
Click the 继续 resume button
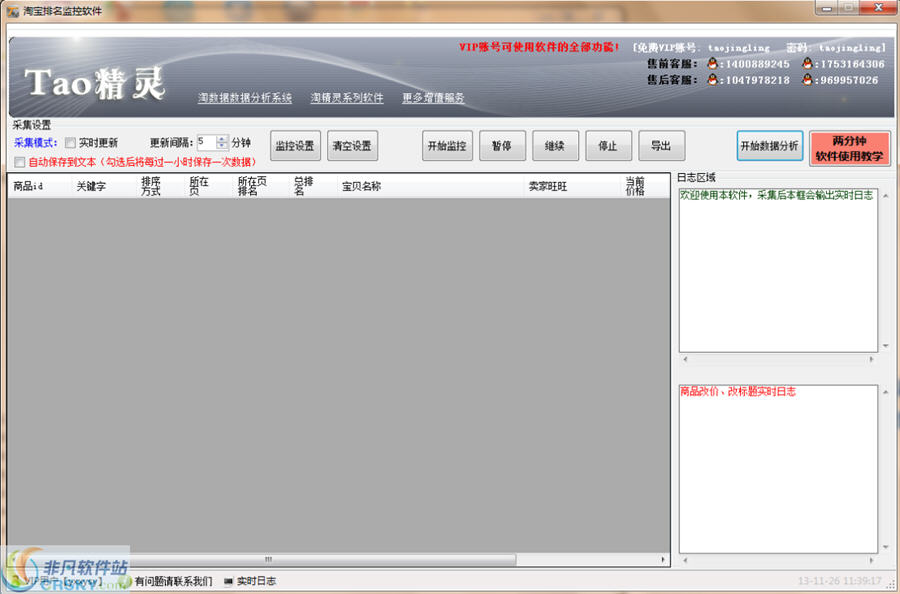click(x=555, y=146)
